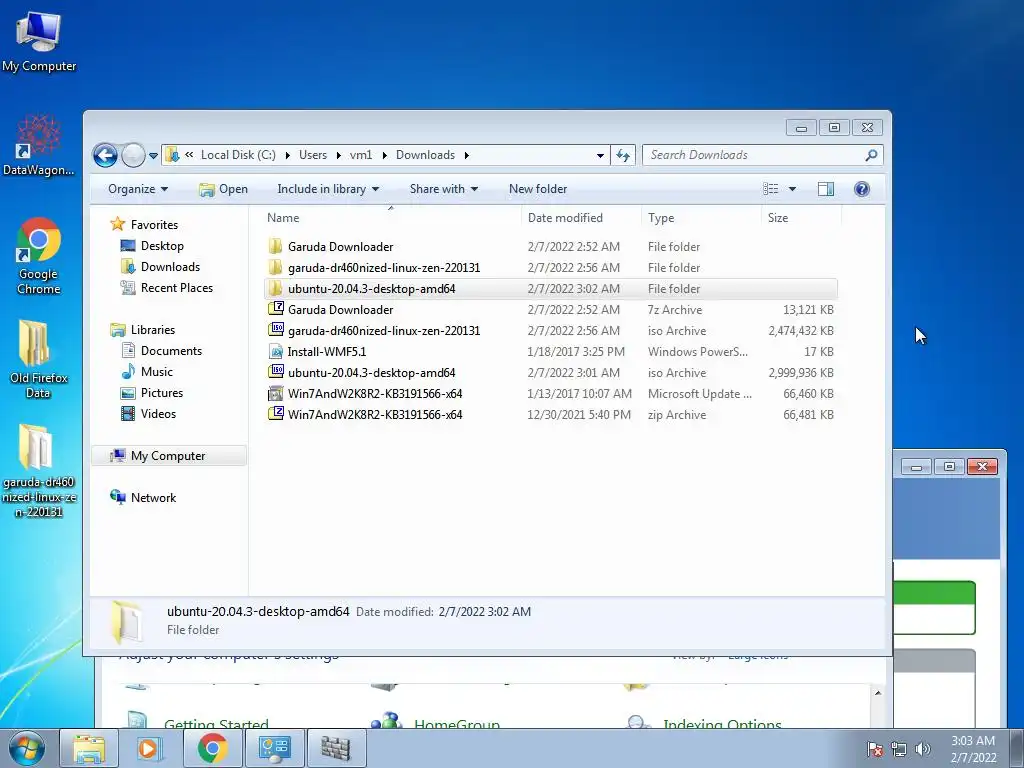Open the view options dropdown arrow
Image resolution: width=1024 pixels, height=768 pixels.
[792, 189]
